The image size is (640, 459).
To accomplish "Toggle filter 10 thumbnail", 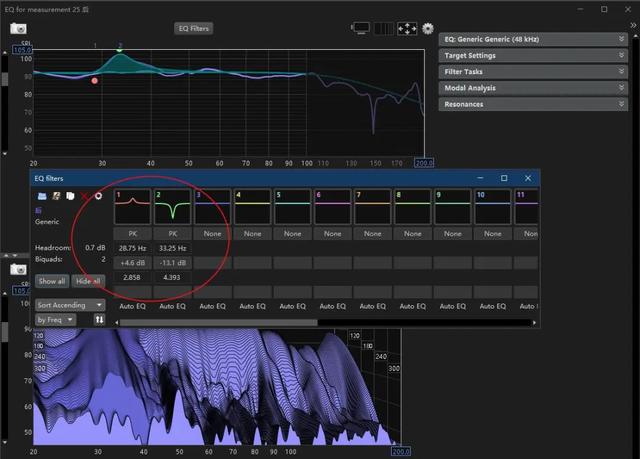I will pos(492,206).
